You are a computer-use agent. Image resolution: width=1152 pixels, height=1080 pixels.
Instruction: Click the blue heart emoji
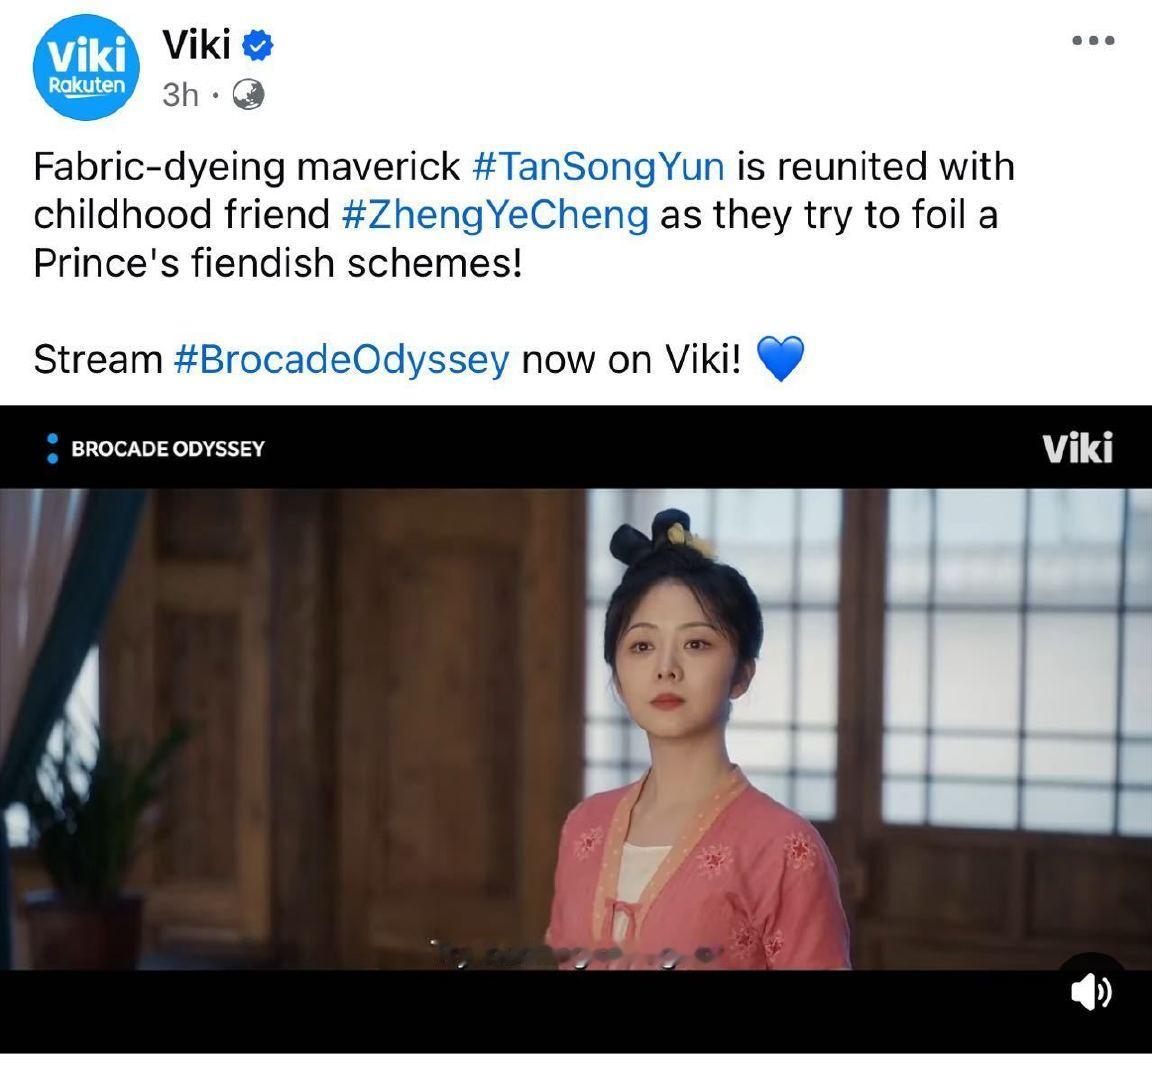click(780, 359)
